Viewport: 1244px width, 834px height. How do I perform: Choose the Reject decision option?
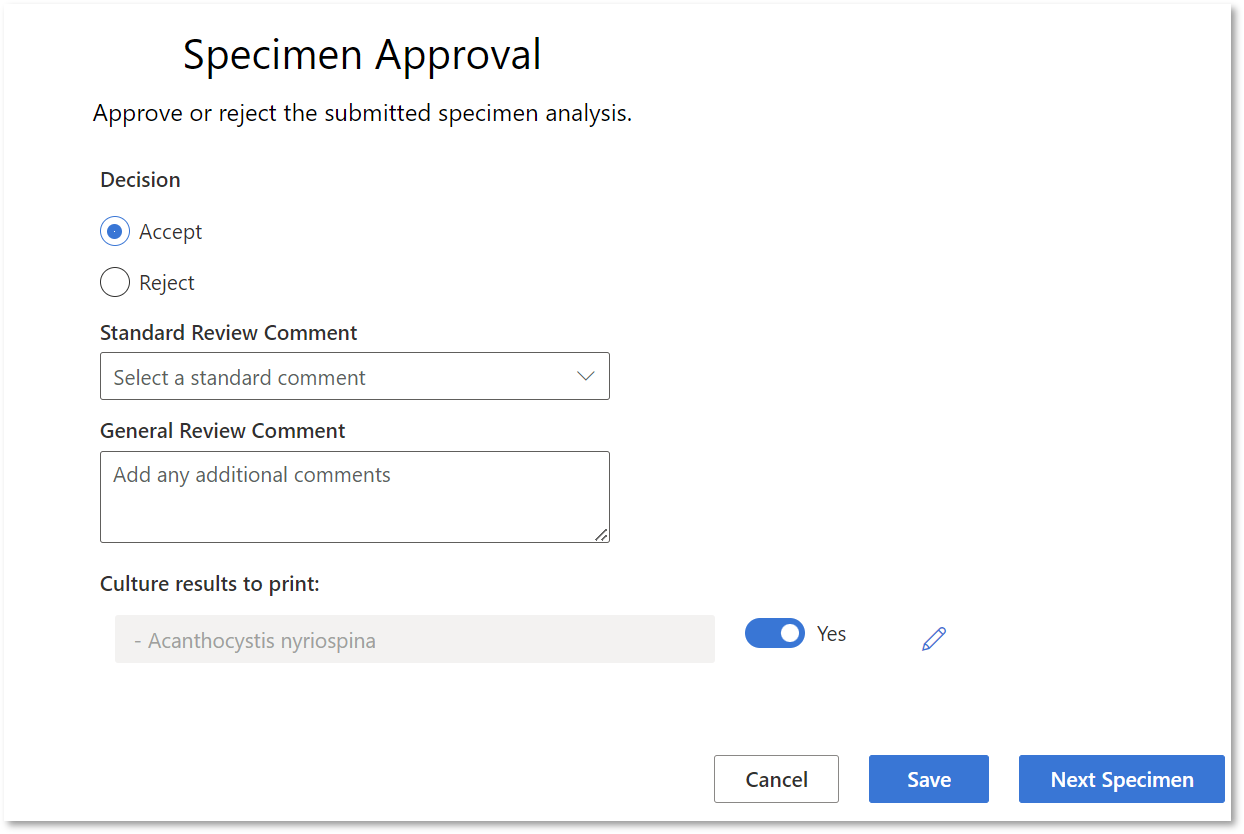coord(115,283)
